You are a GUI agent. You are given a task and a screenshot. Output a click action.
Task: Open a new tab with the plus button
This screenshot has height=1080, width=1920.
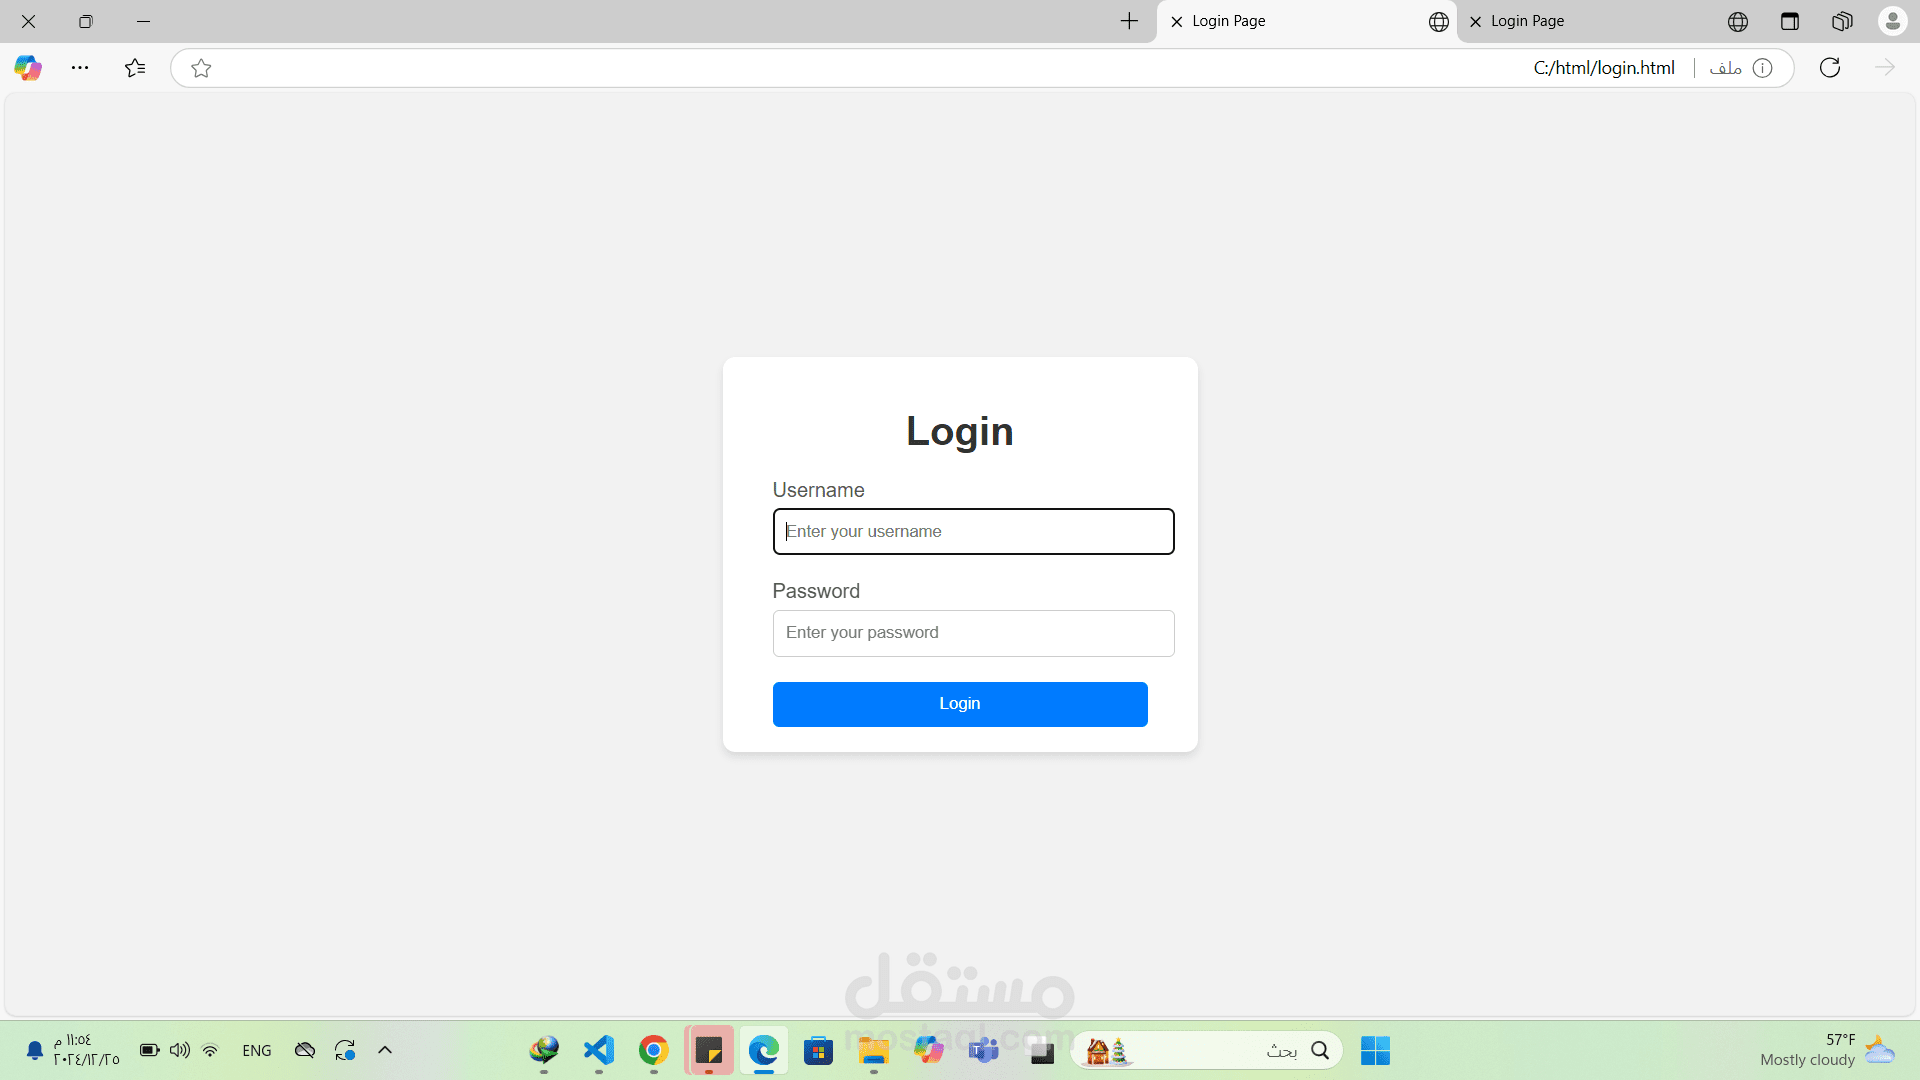1129,21
